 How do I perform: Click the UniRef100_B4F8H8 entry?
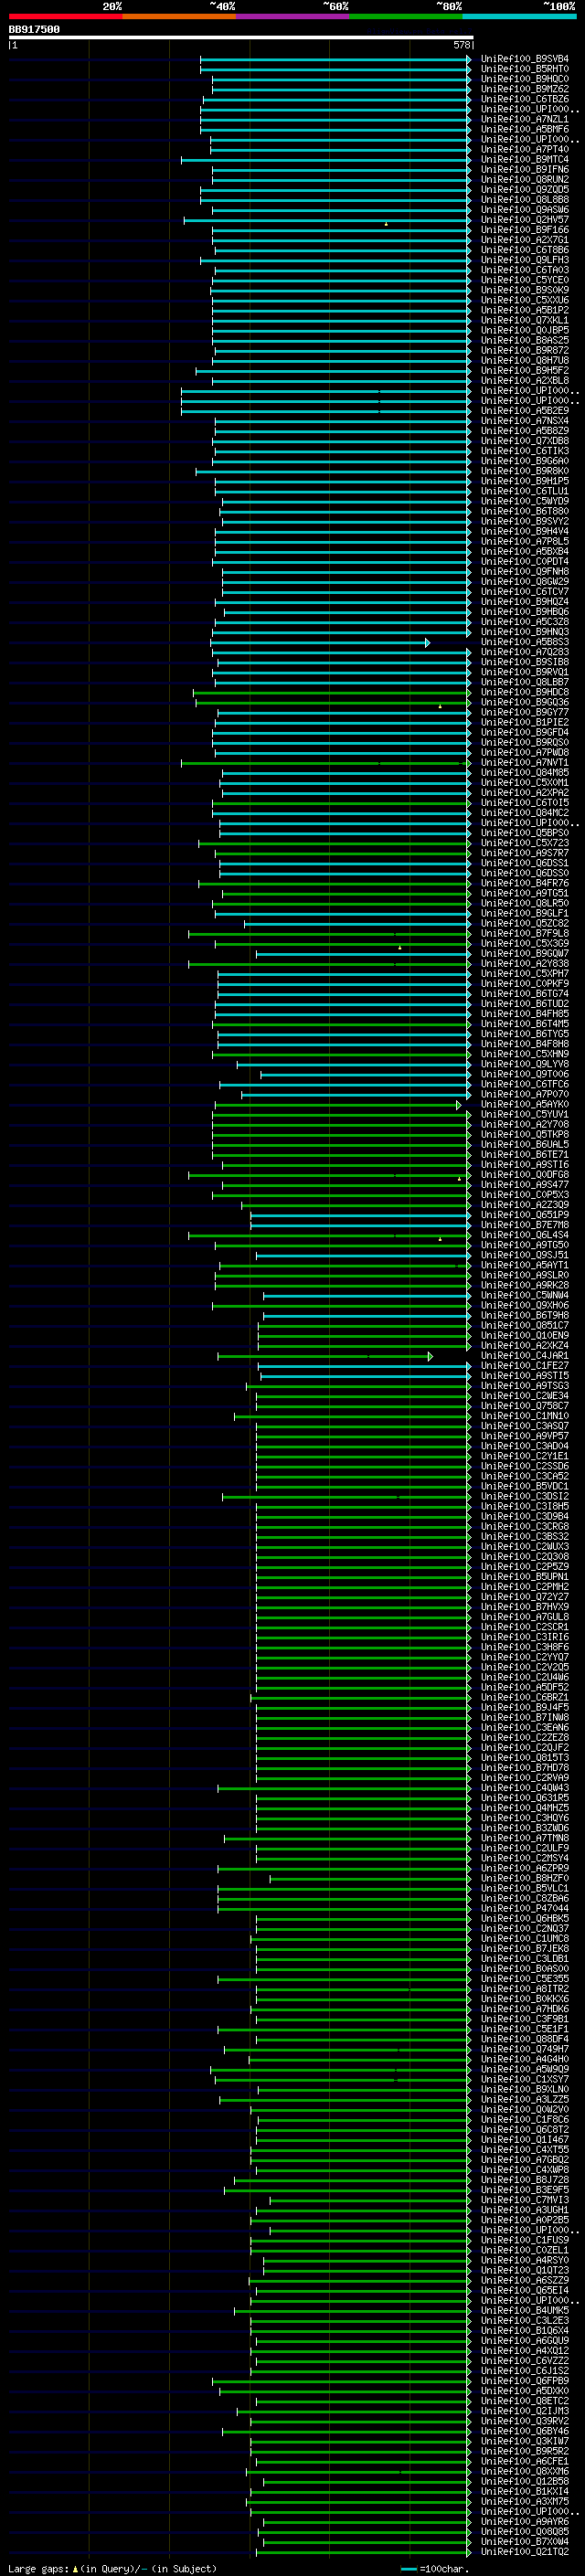click(525, 1044)
